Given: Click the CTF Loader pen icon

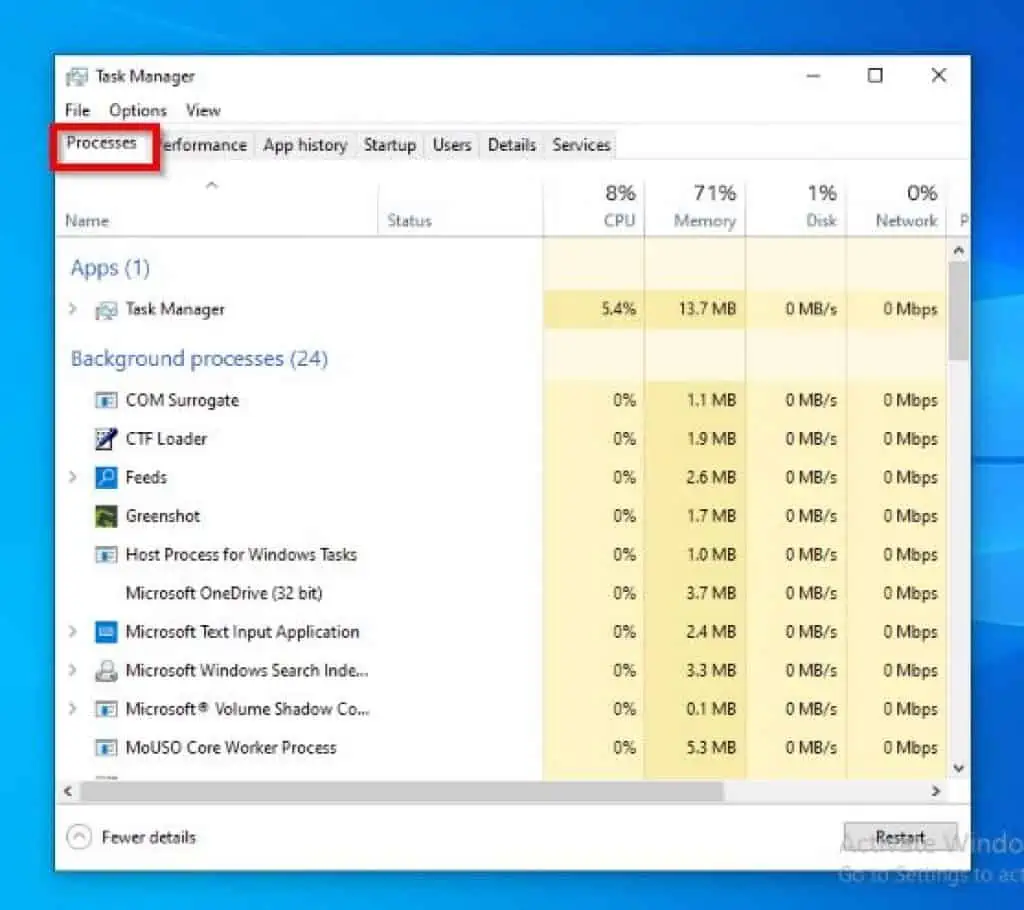Looking at the screenshot, I should [106, 439].
